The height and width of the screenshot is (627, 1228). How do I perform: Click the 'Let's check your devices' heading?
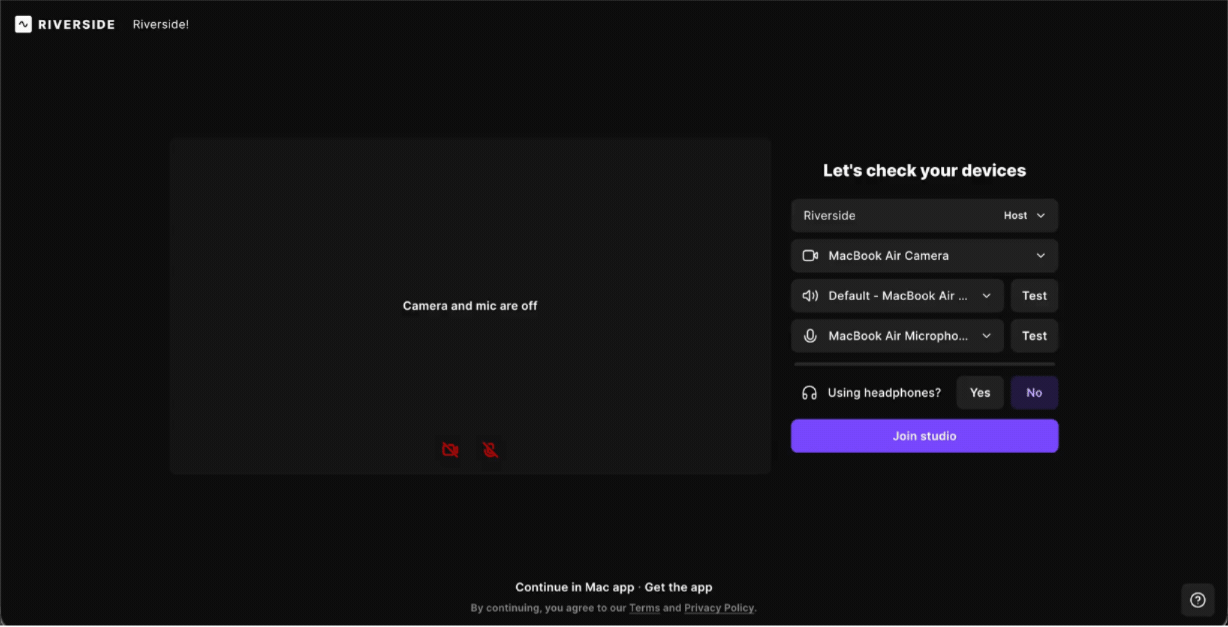click(924, 171)
